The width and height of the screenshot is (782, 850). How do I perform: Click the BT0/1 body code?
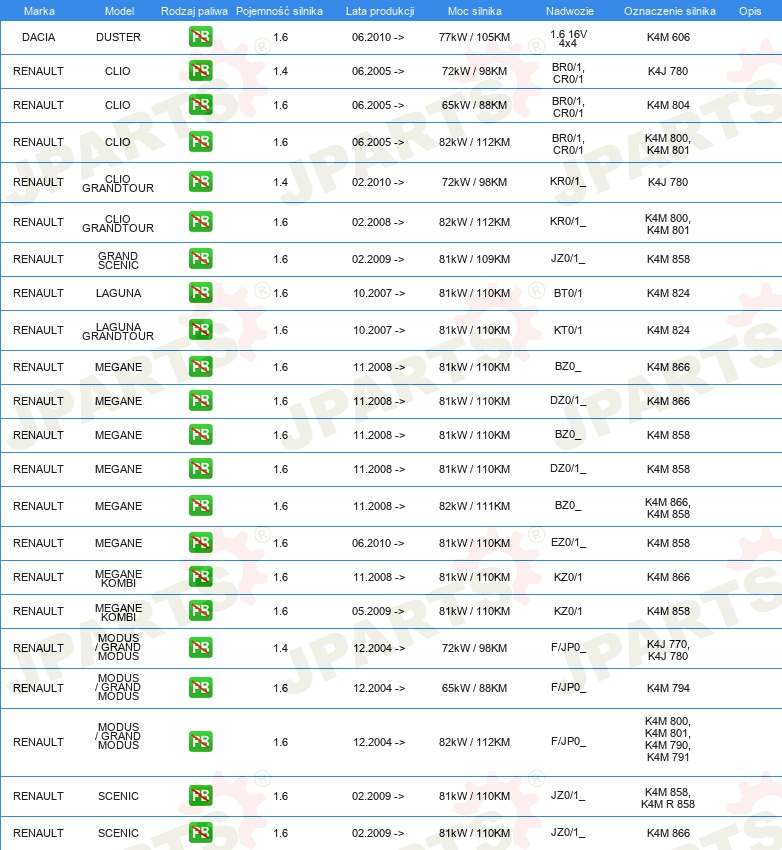click(568, 293)
